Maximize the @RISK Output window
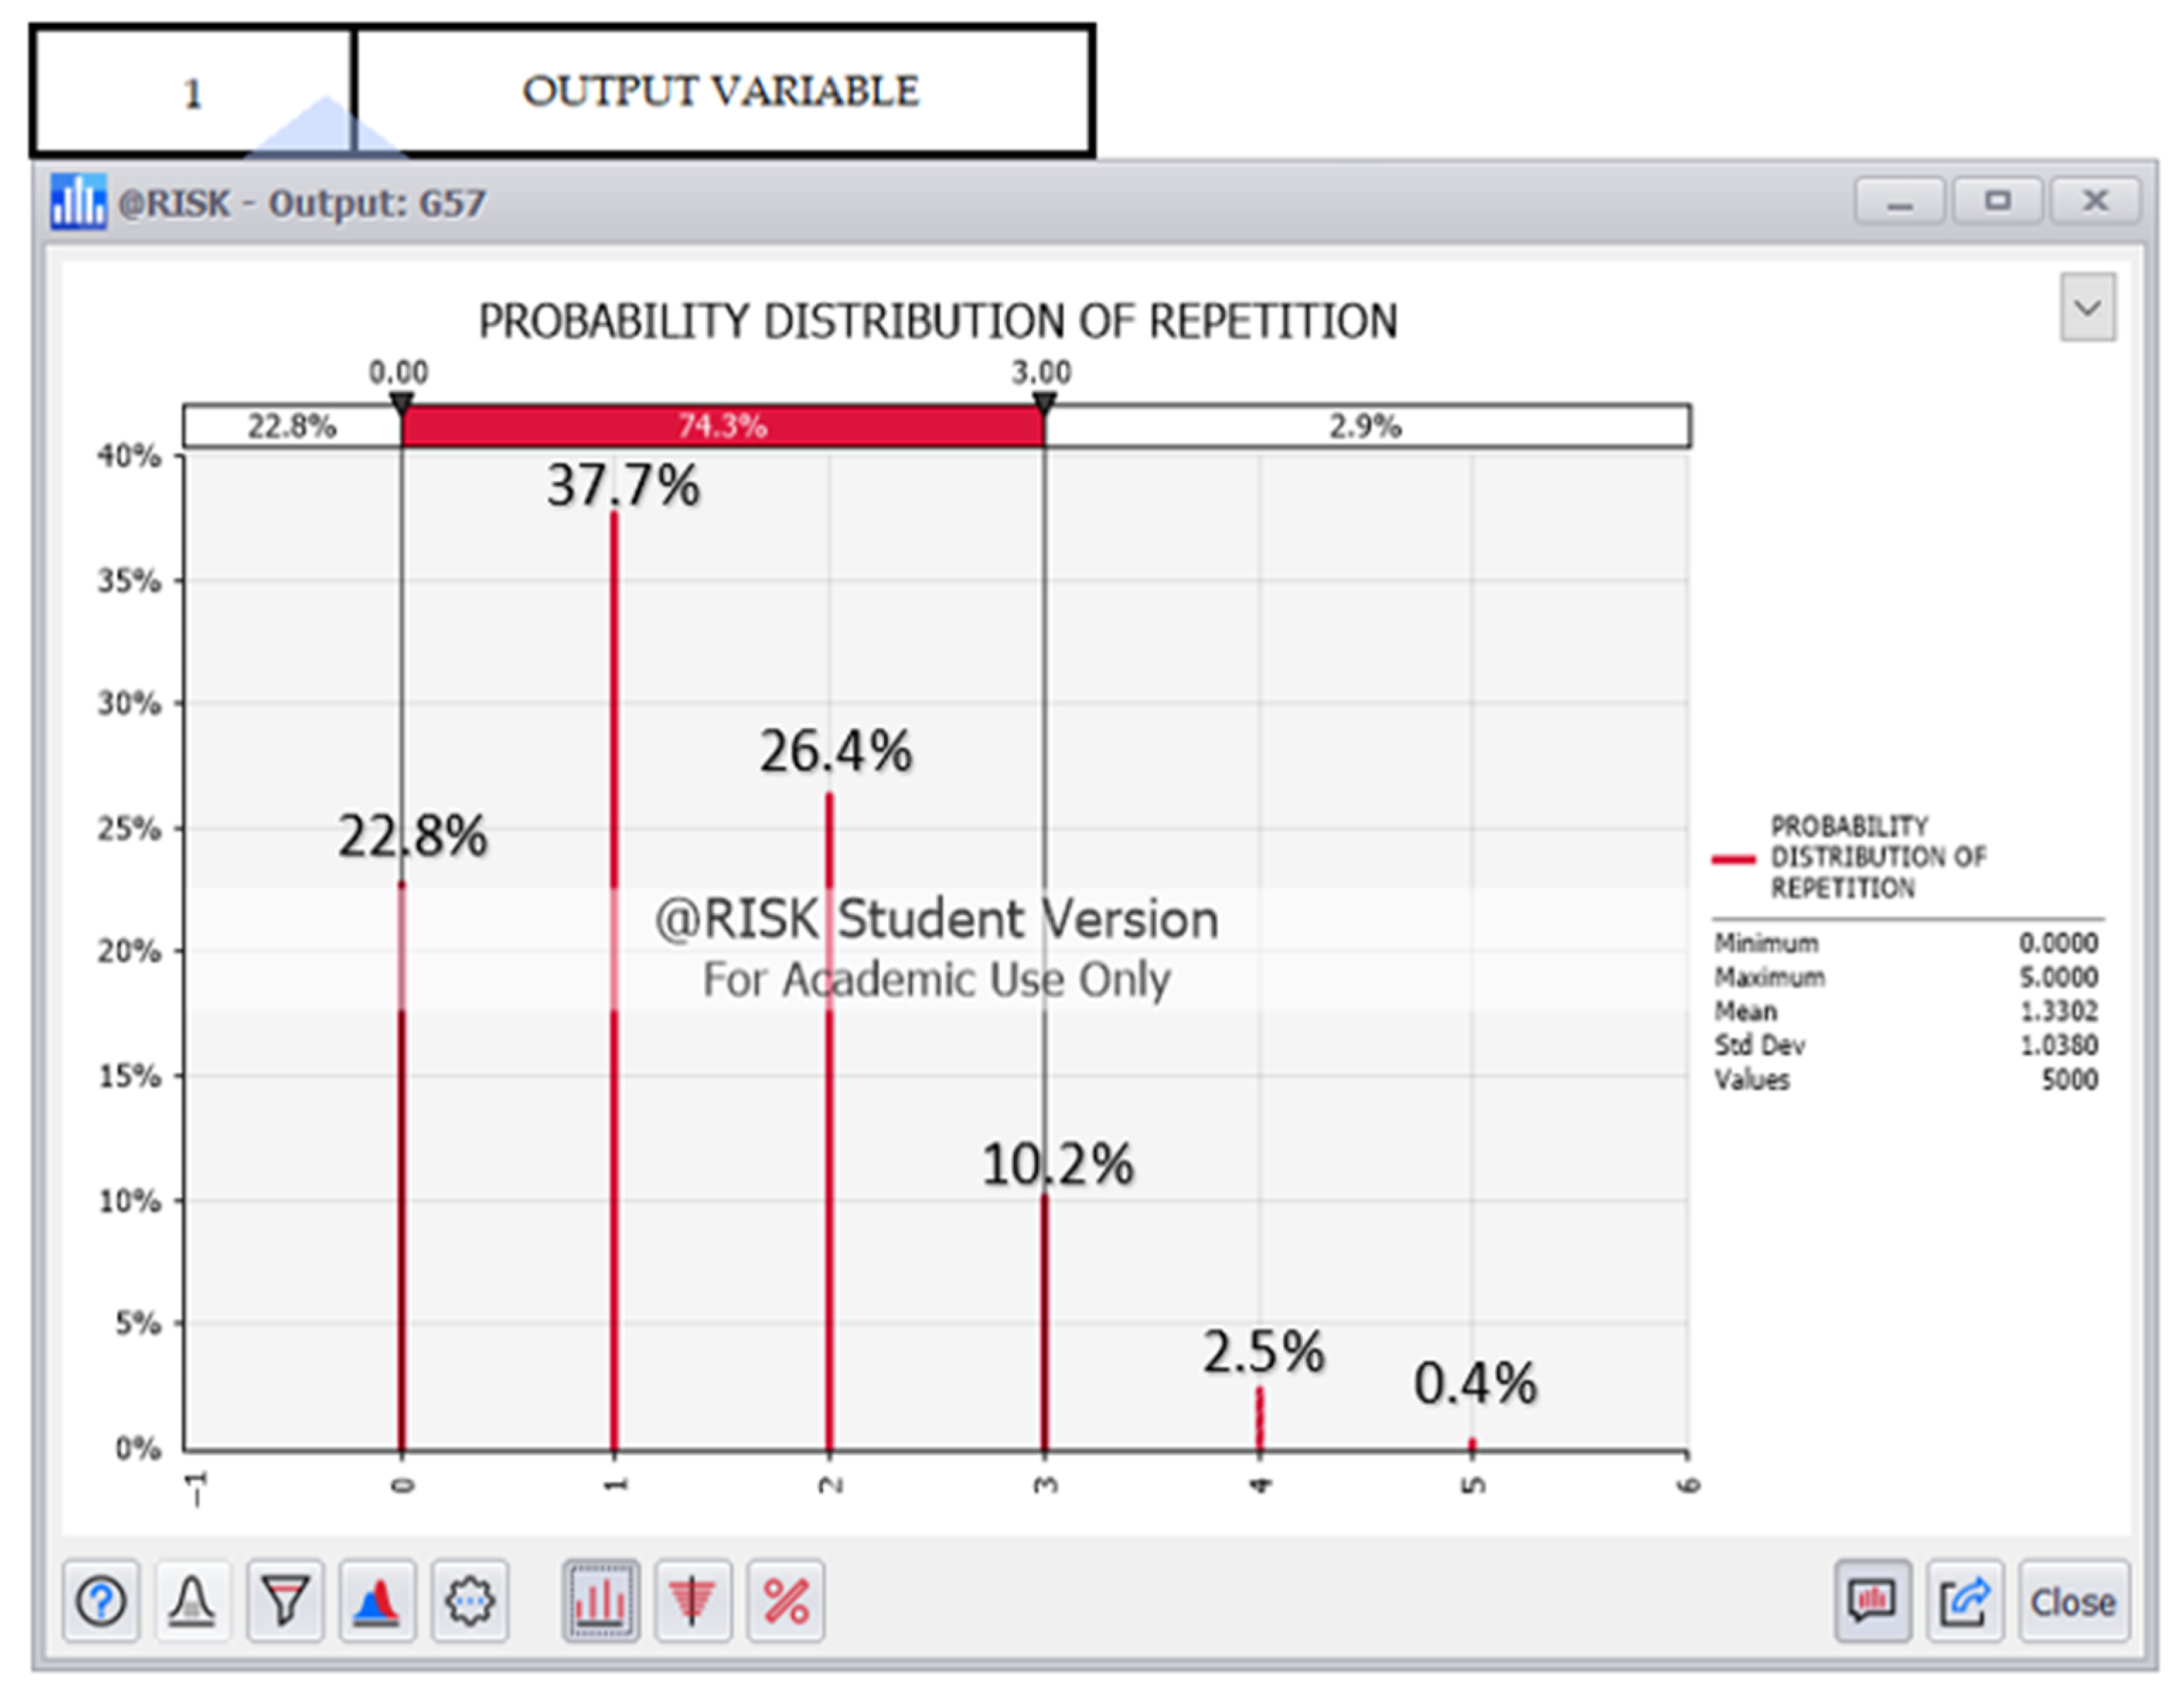This screenshot has width=2176, height=1708. 1997,201
